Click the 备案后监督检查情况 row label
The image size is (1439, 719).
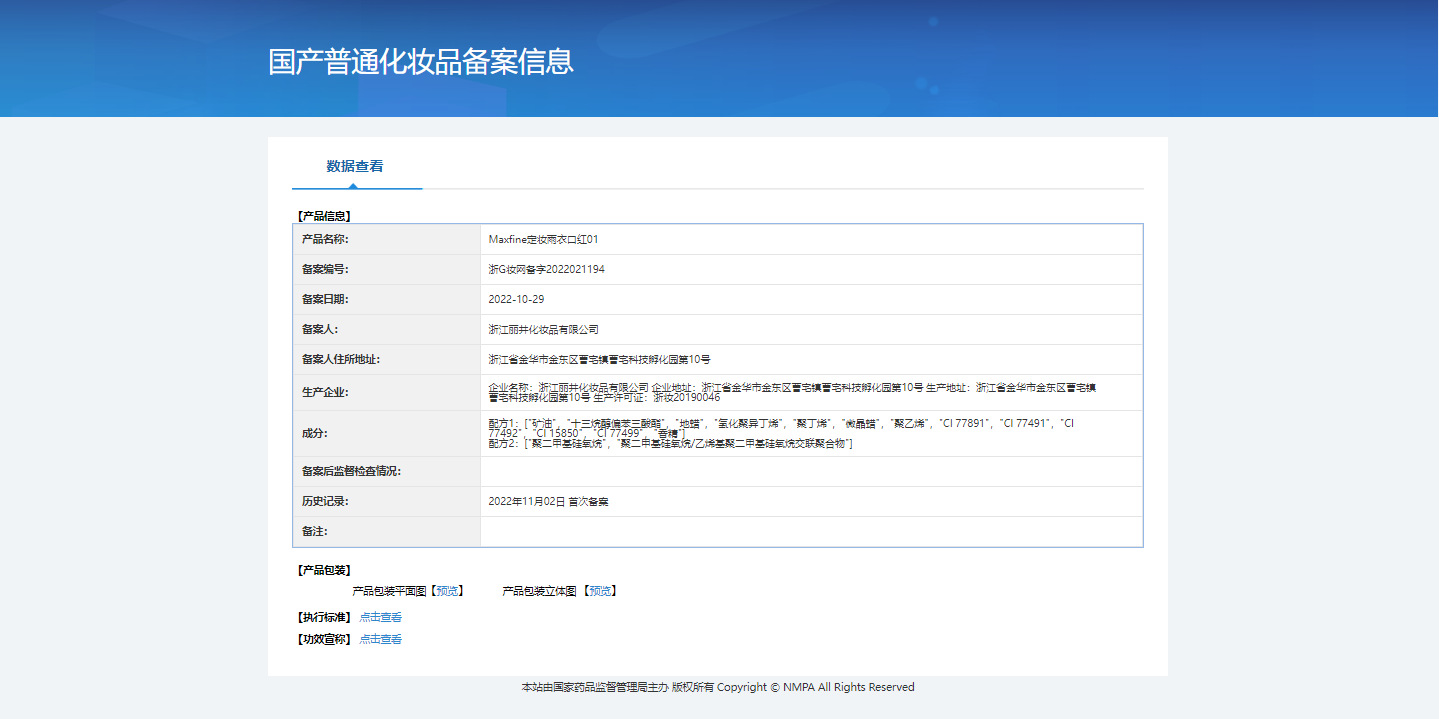(x=351, y=472)
